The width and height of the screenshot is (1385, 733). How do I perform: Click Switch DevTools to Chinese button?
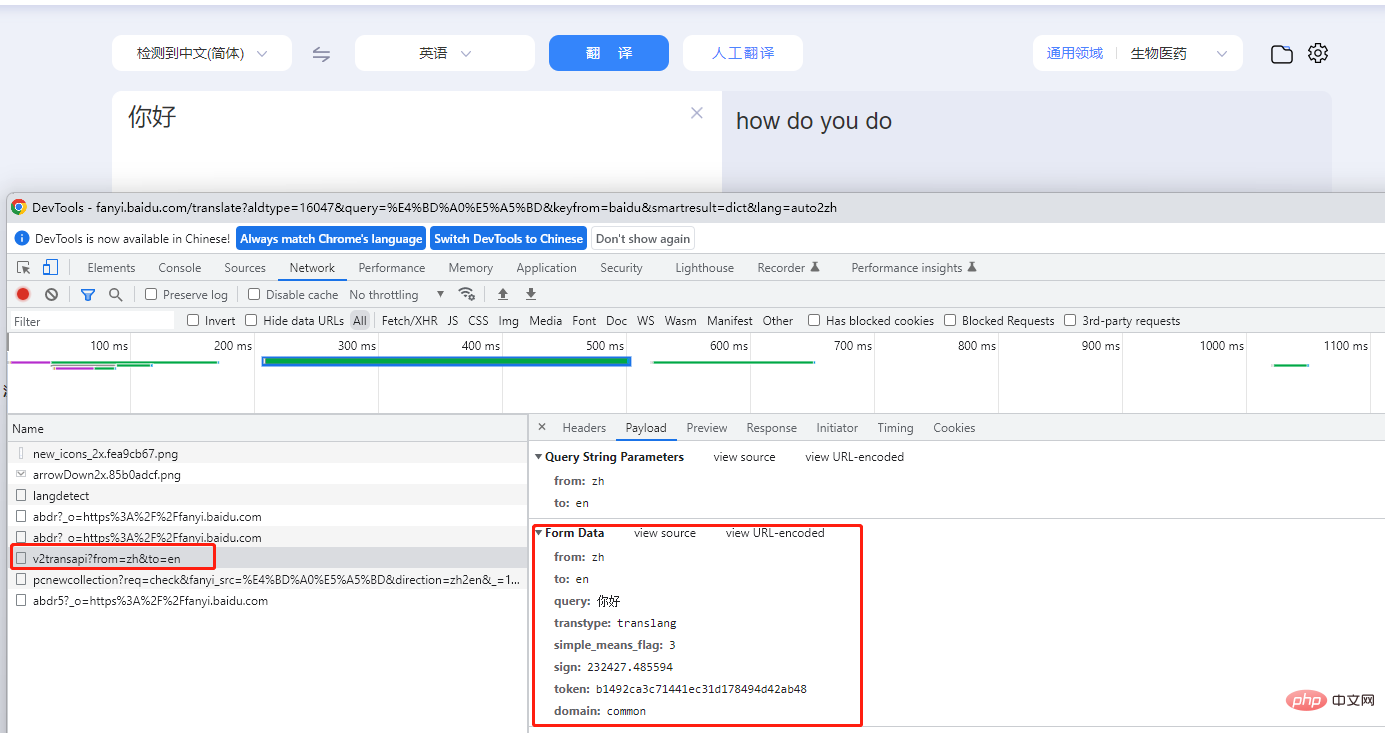[x=508, y=238]
